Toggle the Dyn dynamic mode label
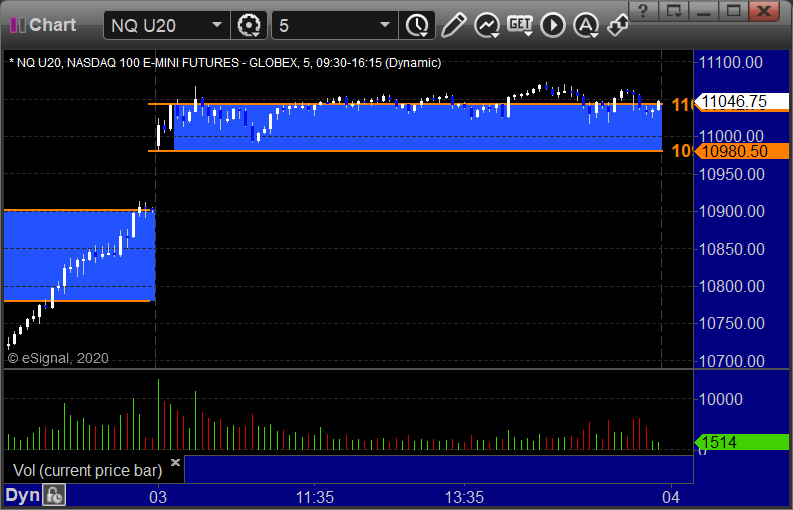793x510 pixels. click(22, 495)
